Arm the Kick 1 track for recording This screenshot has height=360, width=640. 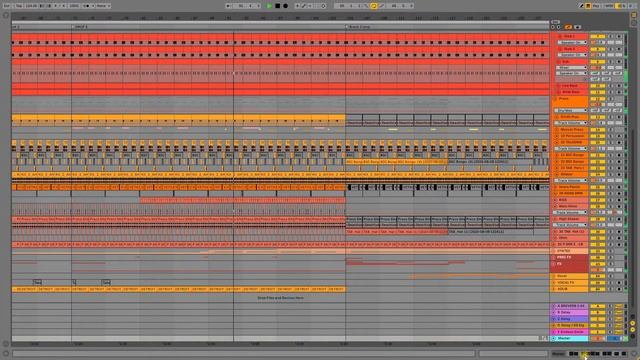pyautogui.click(x=619, y=36)
